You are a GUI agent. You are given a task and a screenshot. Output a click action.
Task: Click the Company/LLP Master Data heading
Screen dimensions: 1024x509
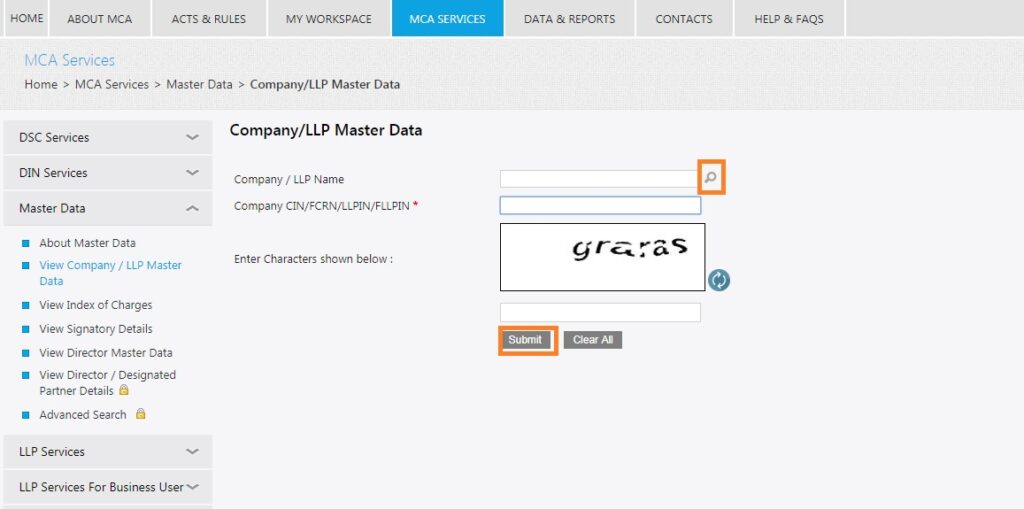coord(326,130)
